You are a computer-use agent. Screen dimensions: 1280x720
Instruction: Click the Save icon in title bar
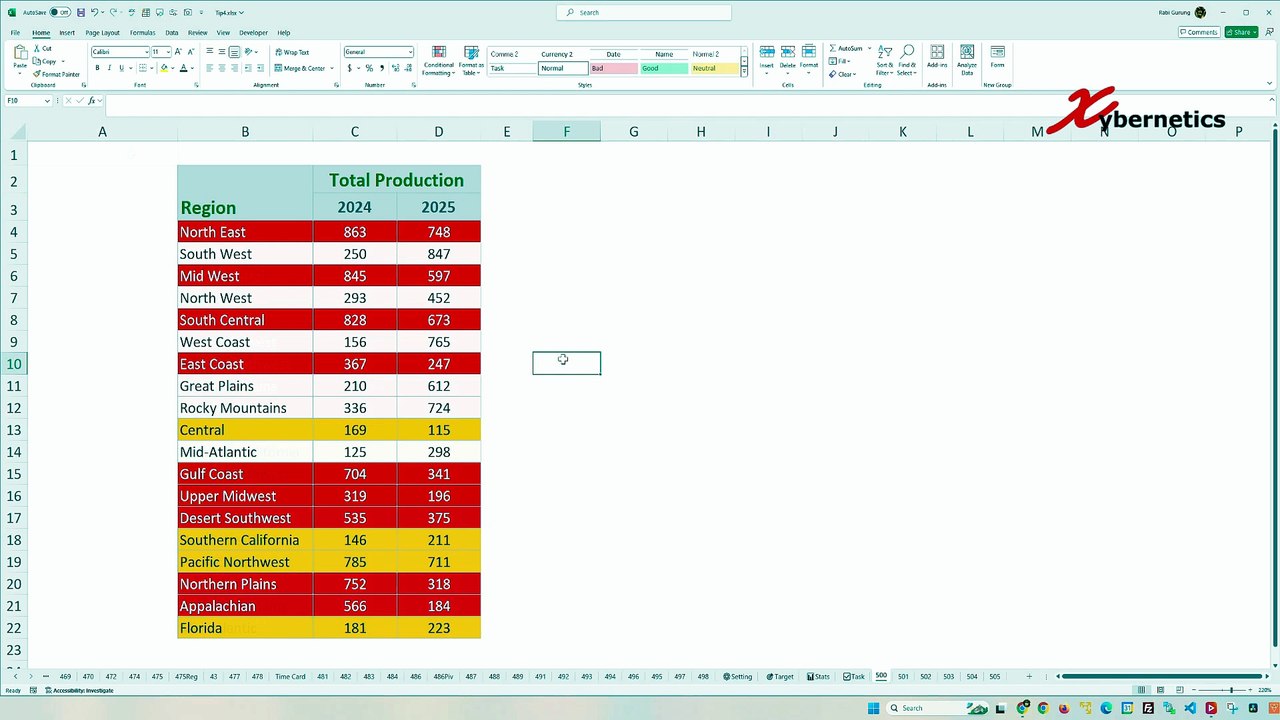click(80, 13)
